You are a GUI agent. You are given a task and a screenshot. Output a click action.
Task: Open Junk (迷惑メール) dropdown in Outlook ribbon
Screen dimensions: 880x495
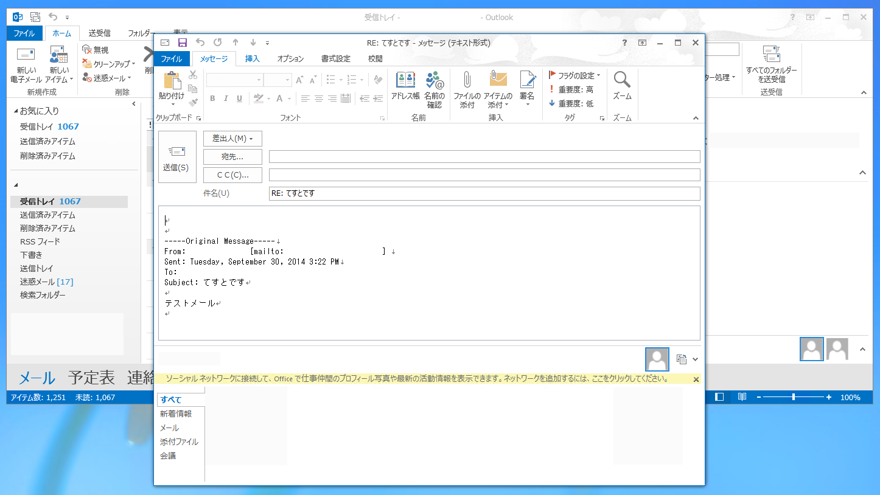point(107,78)
